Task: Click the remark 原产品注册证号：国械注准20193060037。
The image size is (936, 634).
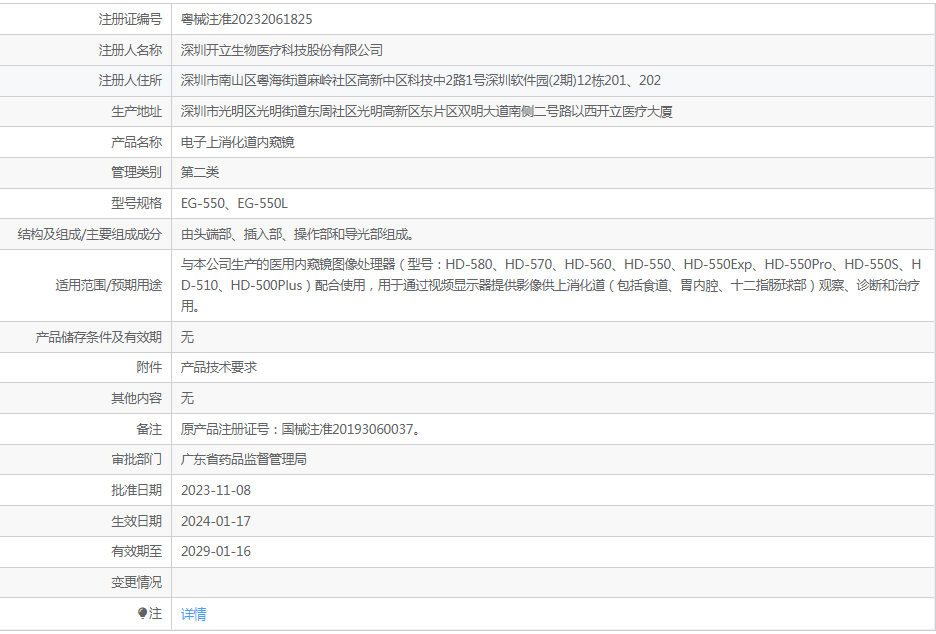Action: coord(301,429)
